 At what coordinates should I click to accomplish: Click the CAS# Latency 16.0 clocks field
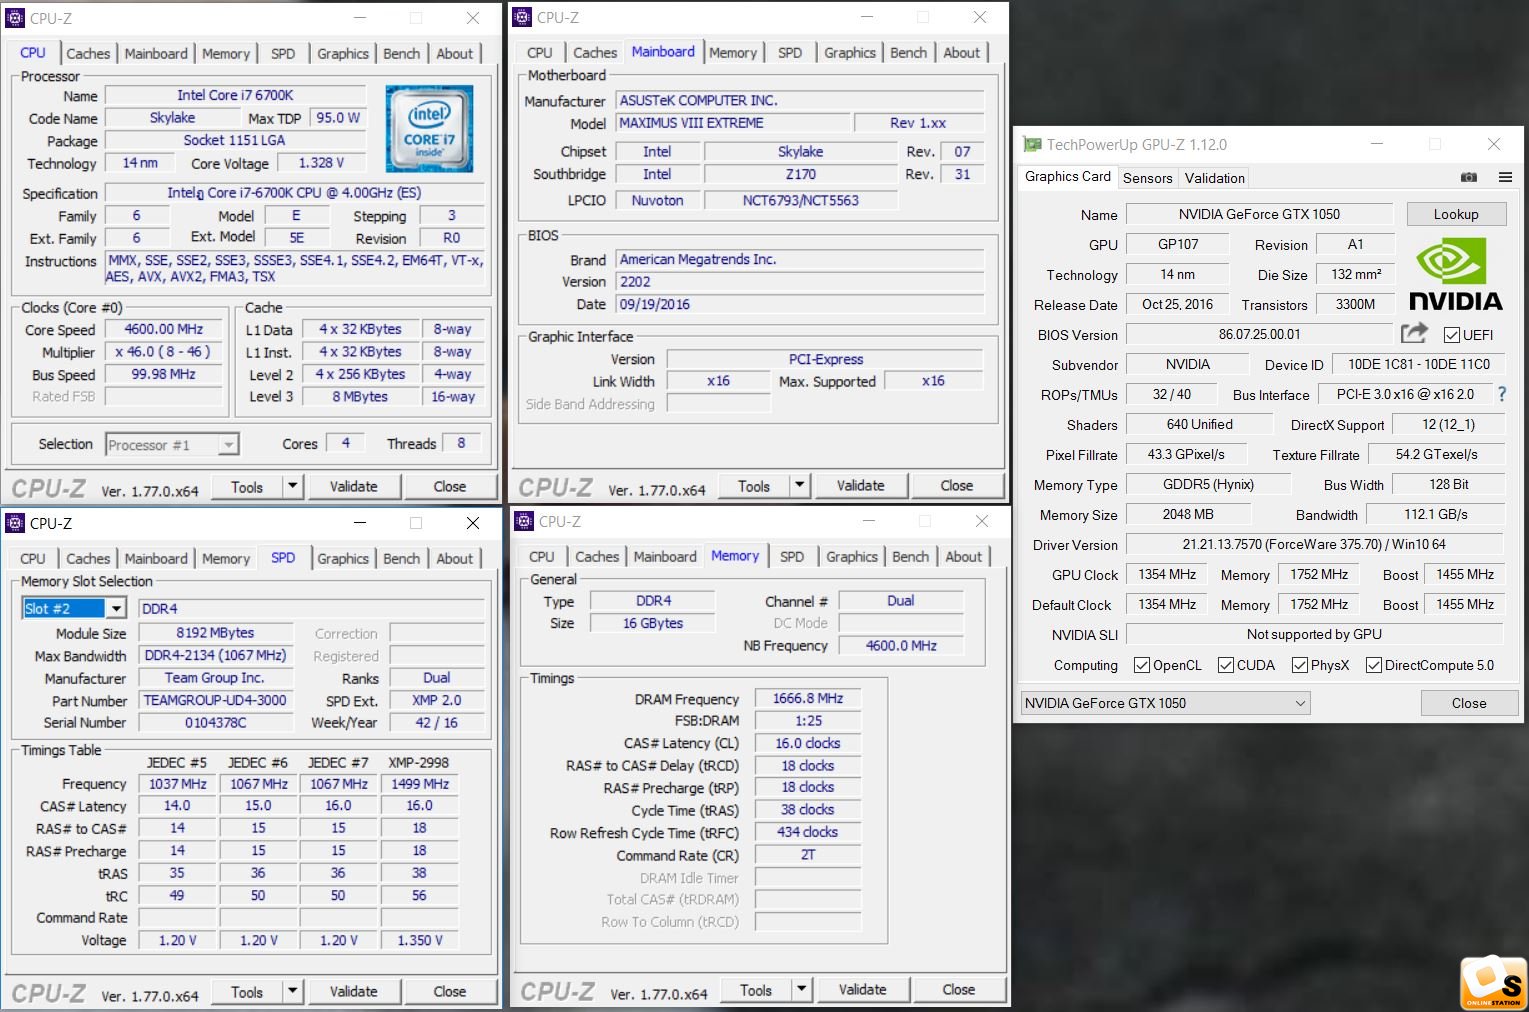click(807, 743)
